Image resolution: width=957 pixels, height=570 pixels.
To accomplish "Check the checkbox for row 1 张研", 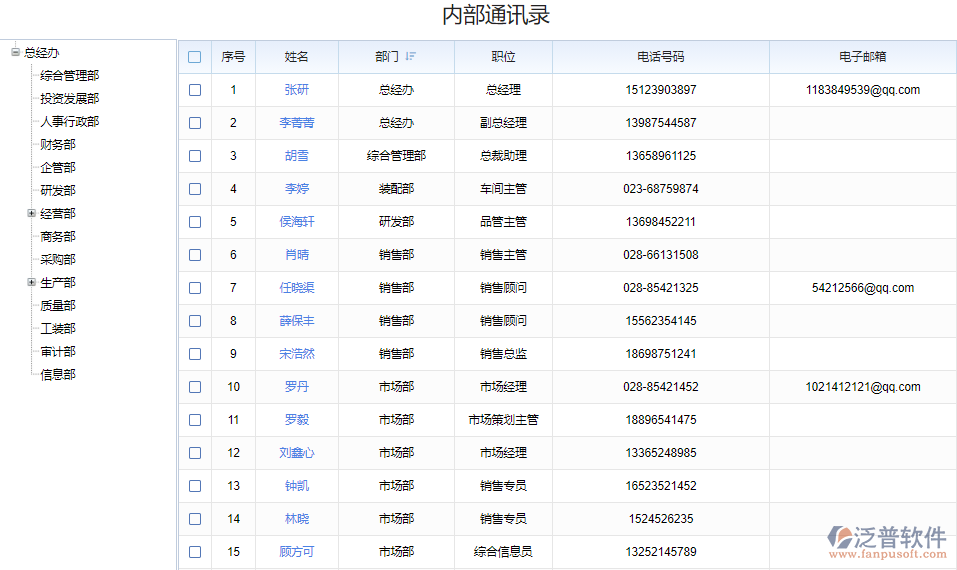I will pyautogui.click(x=194, y=90).
